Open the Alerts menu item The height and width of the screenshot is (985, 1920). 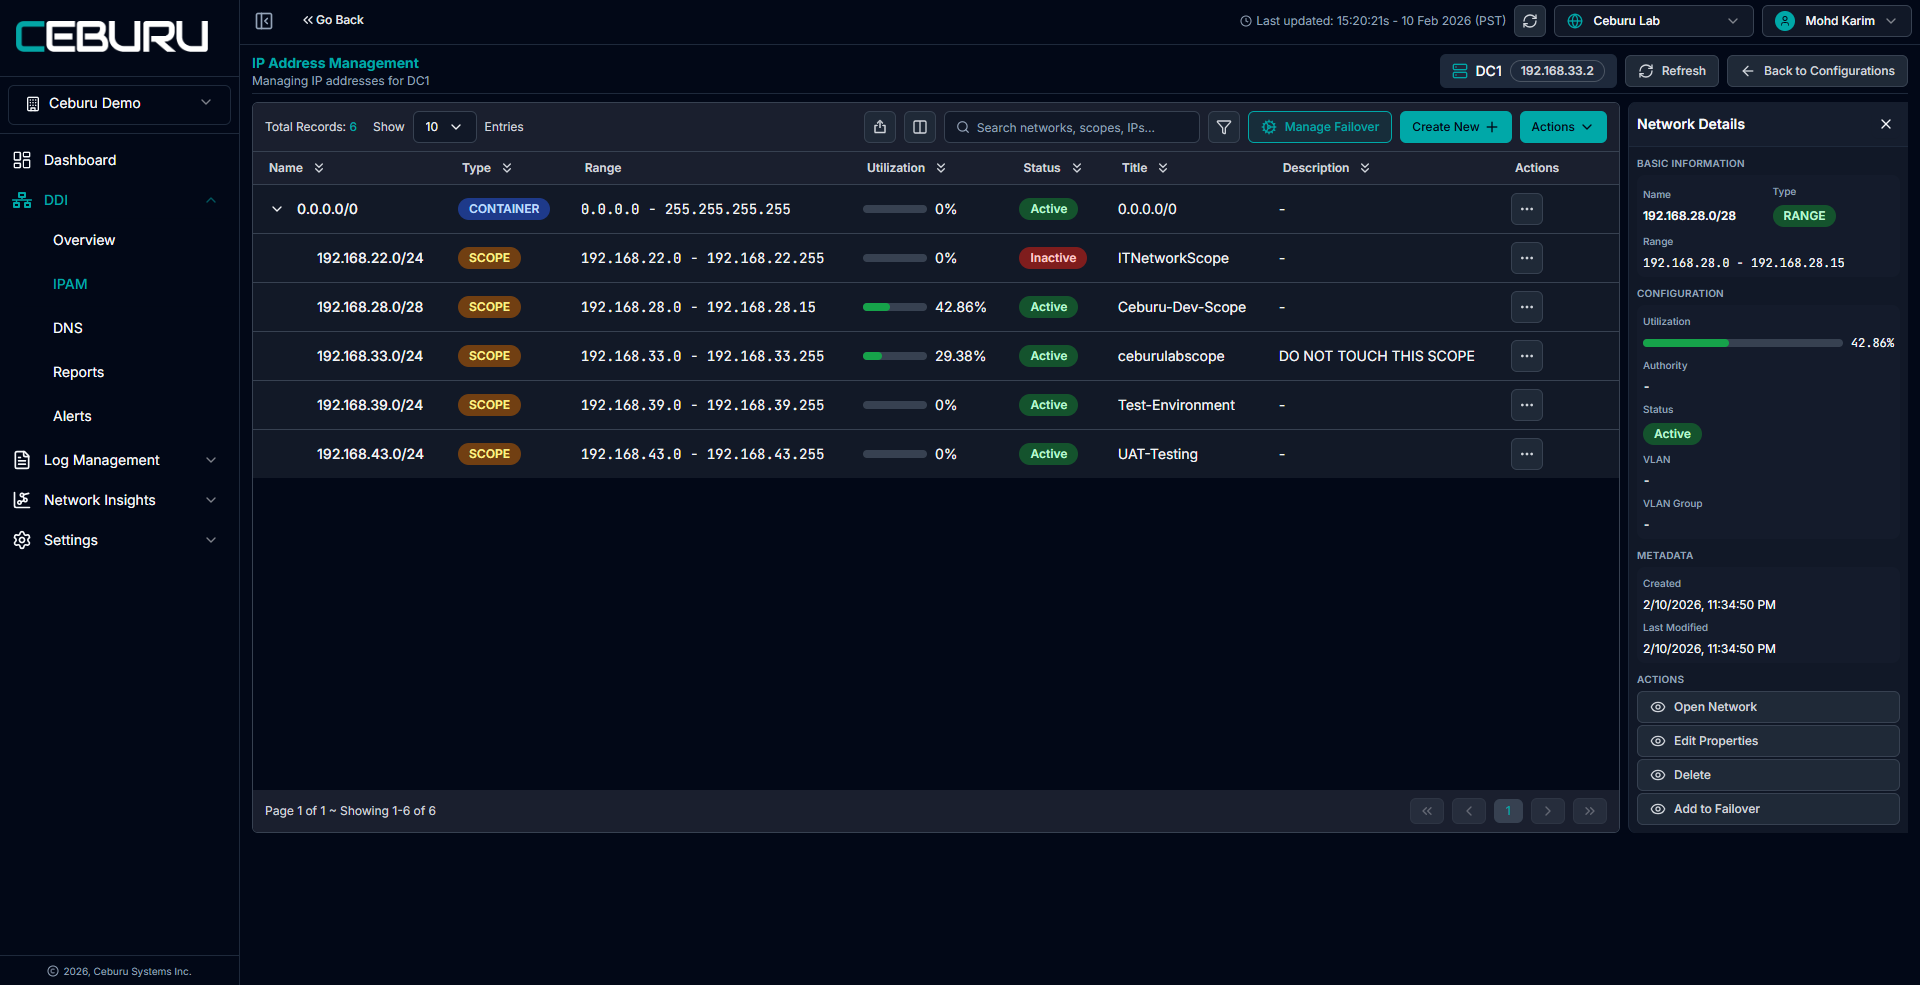point(72,416)
